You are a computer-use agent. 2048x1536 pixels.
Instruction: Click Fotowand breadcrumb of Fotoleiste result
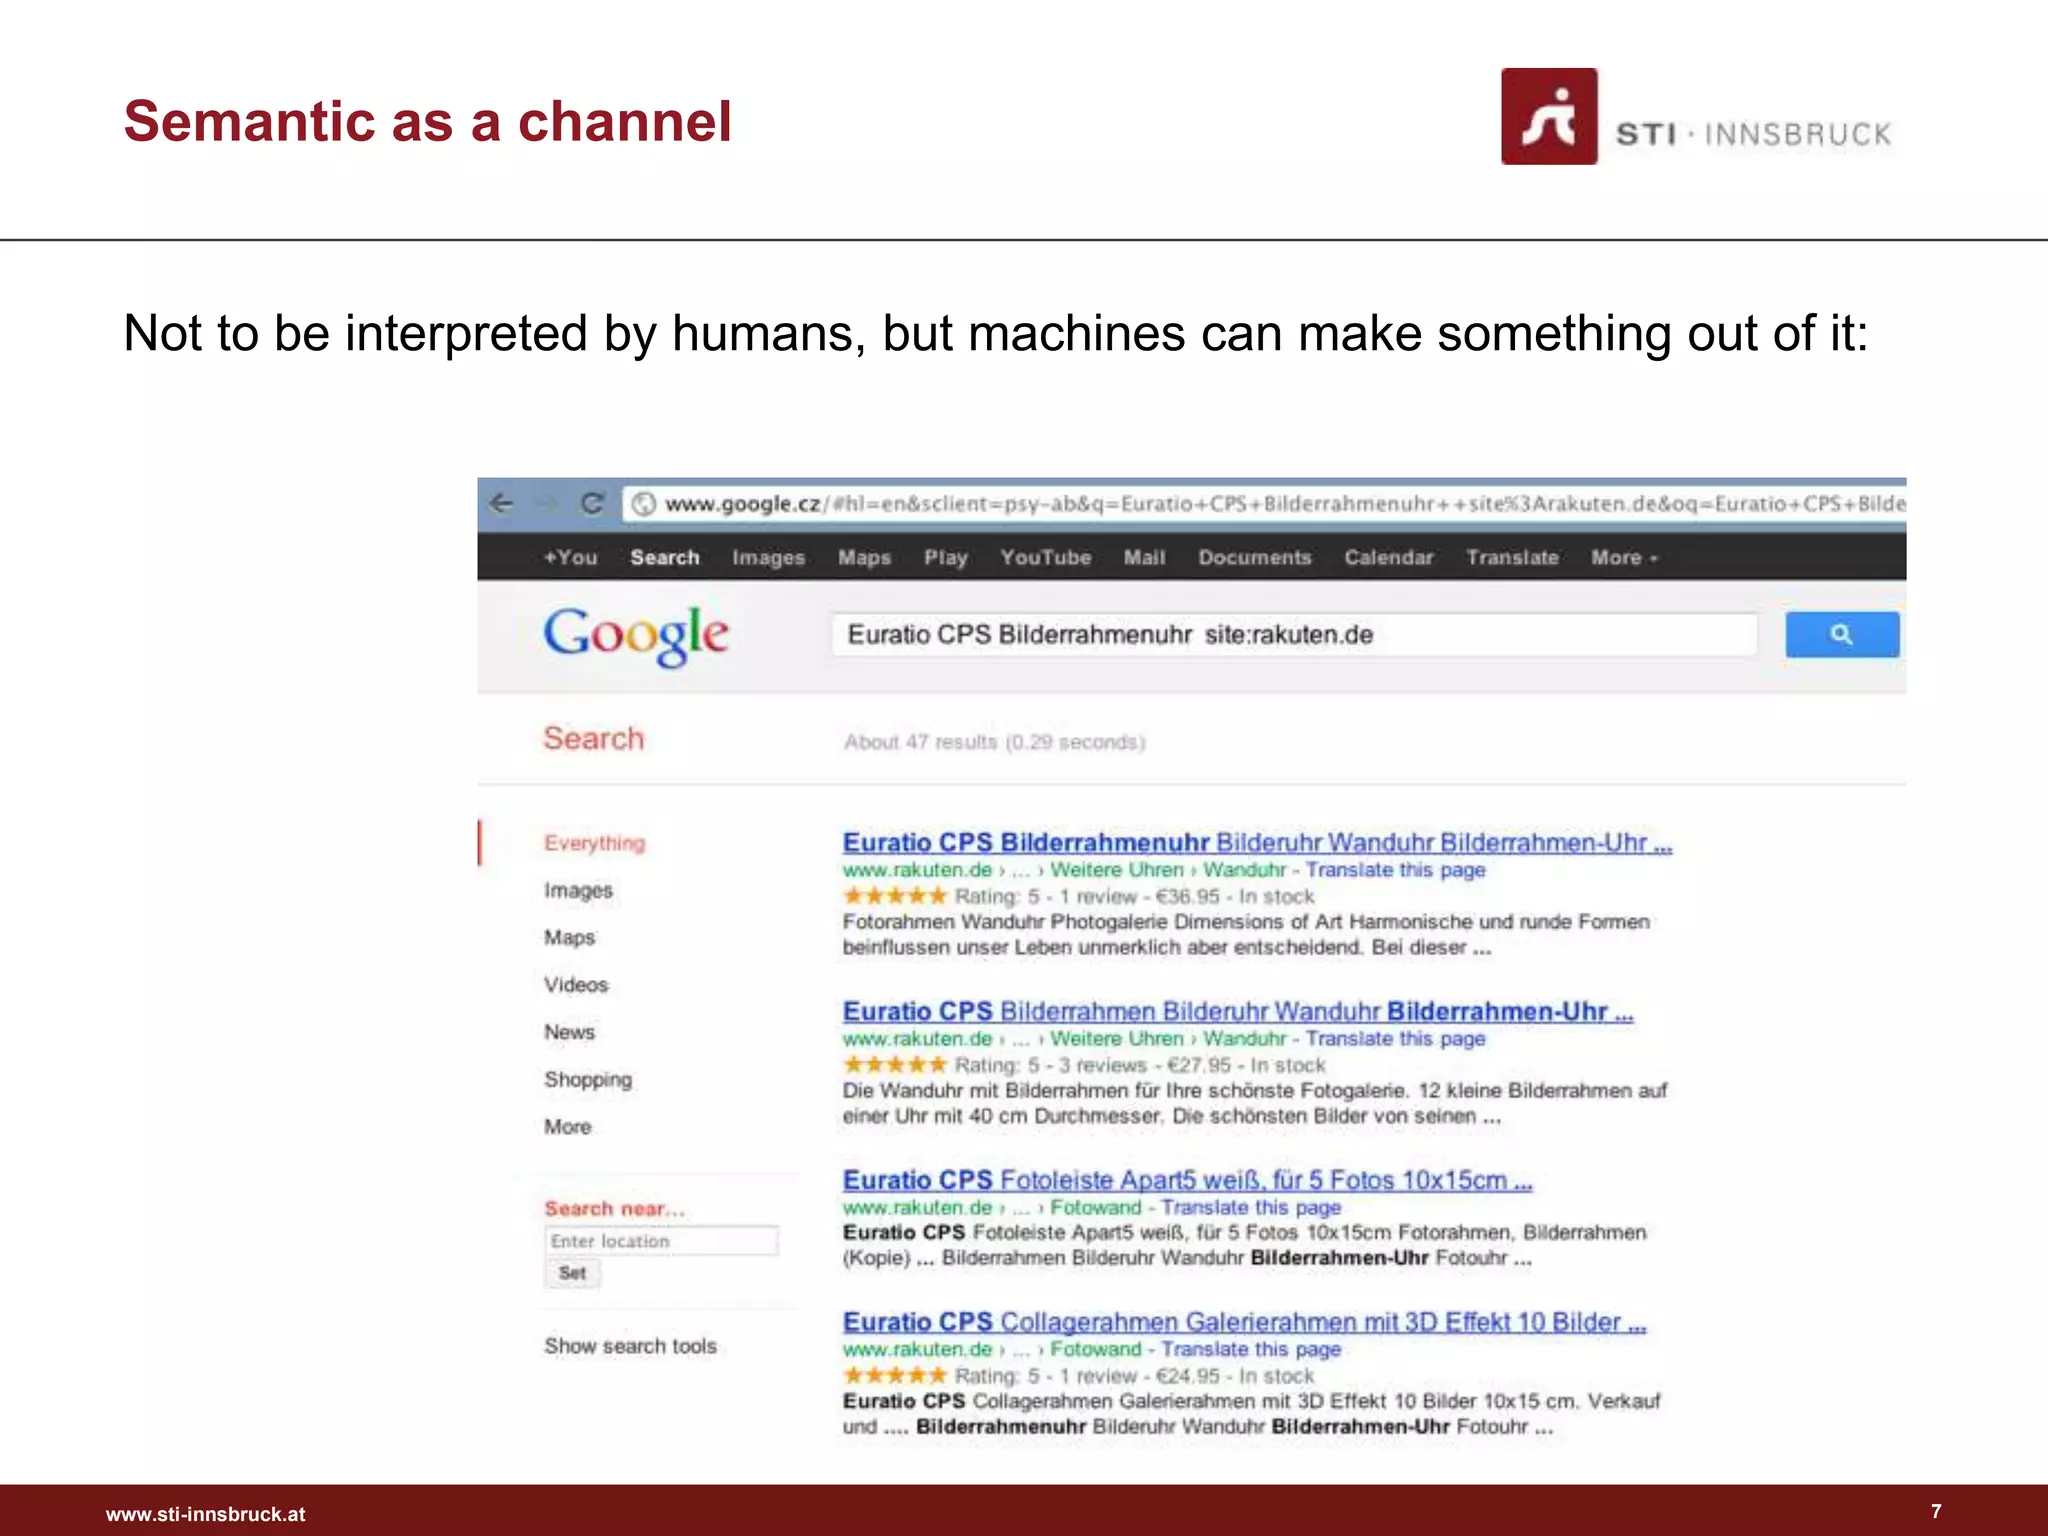pos(1095,1207)
